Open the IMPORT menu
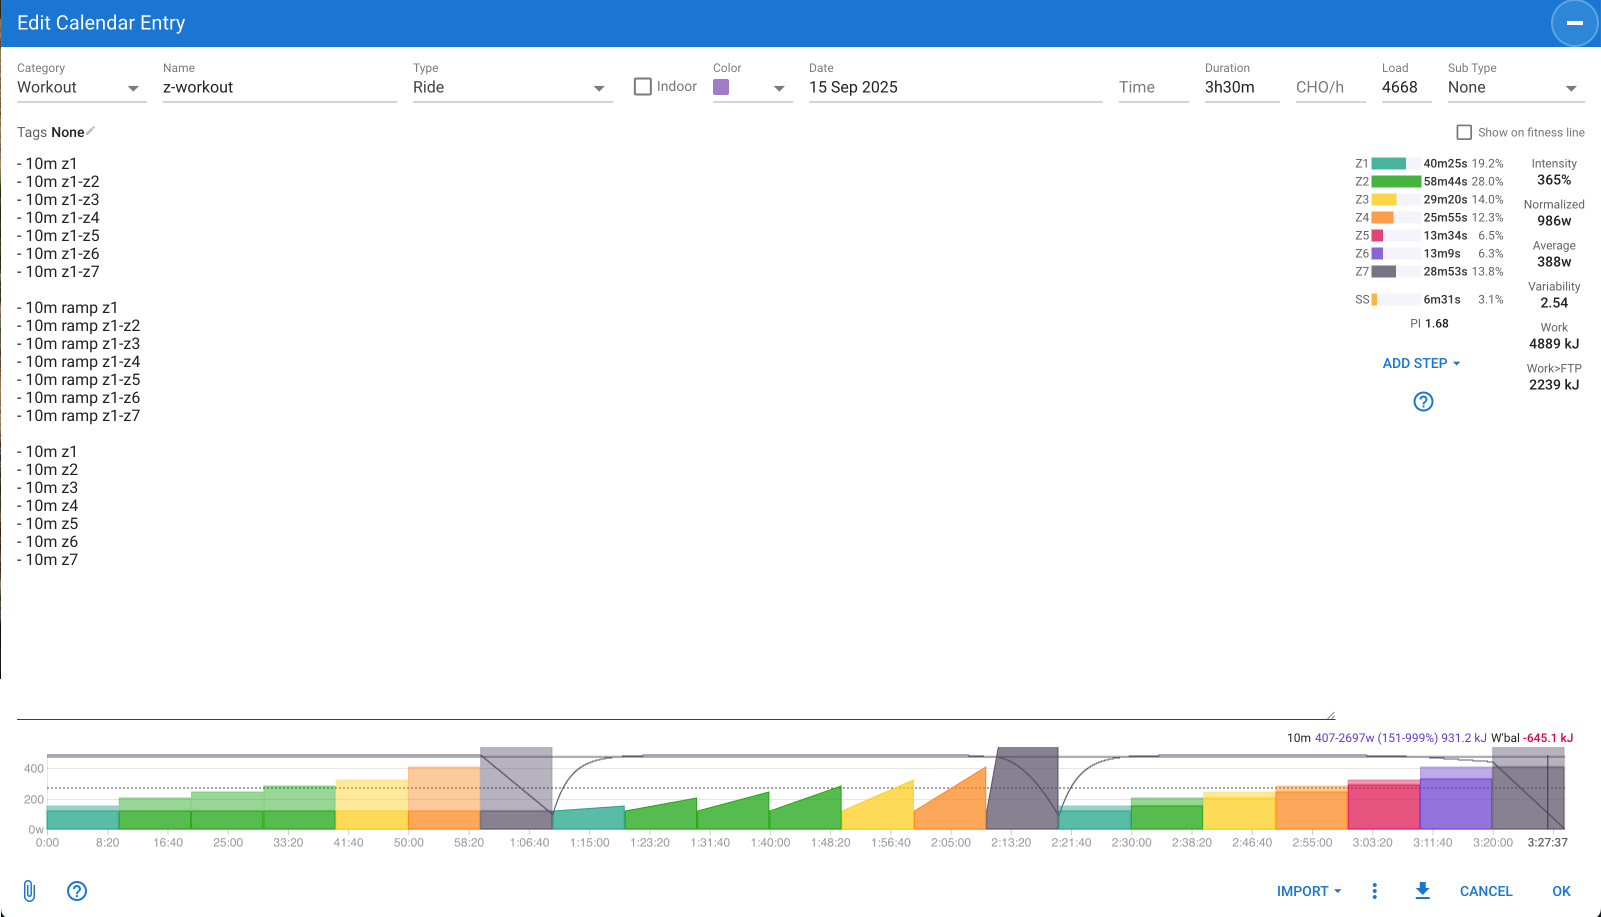This screenshot has width=1601, height=917. [x=1308, y=891]
